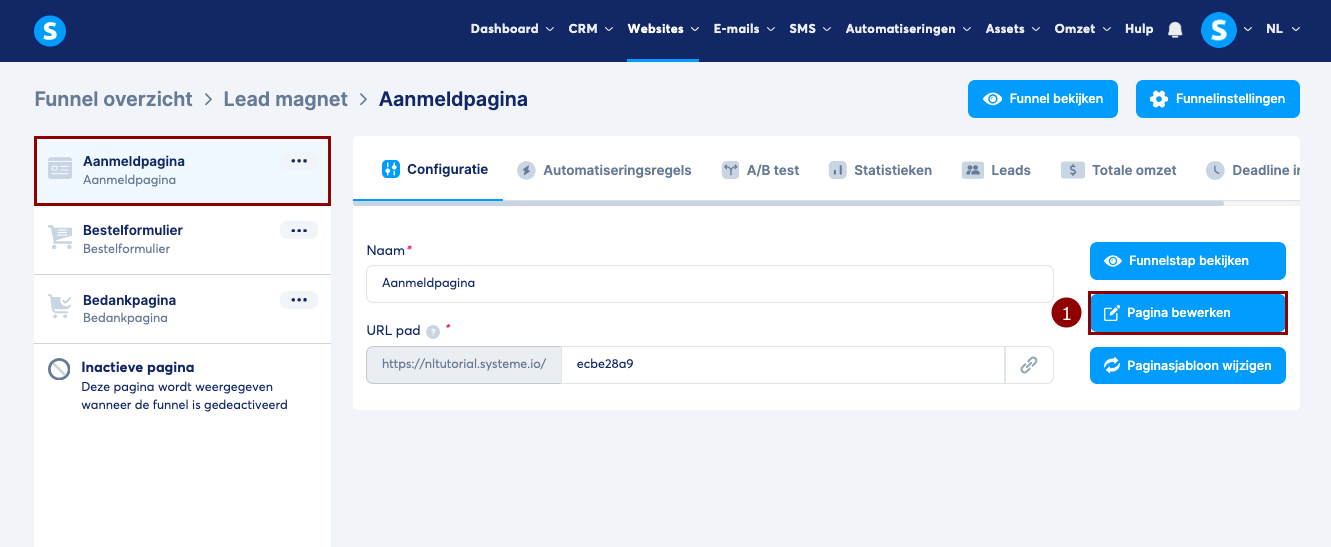The height and width of the screenshot is (547, 1331).
Task: Select the Inactieve pagina item
Action: pos(182,386)
